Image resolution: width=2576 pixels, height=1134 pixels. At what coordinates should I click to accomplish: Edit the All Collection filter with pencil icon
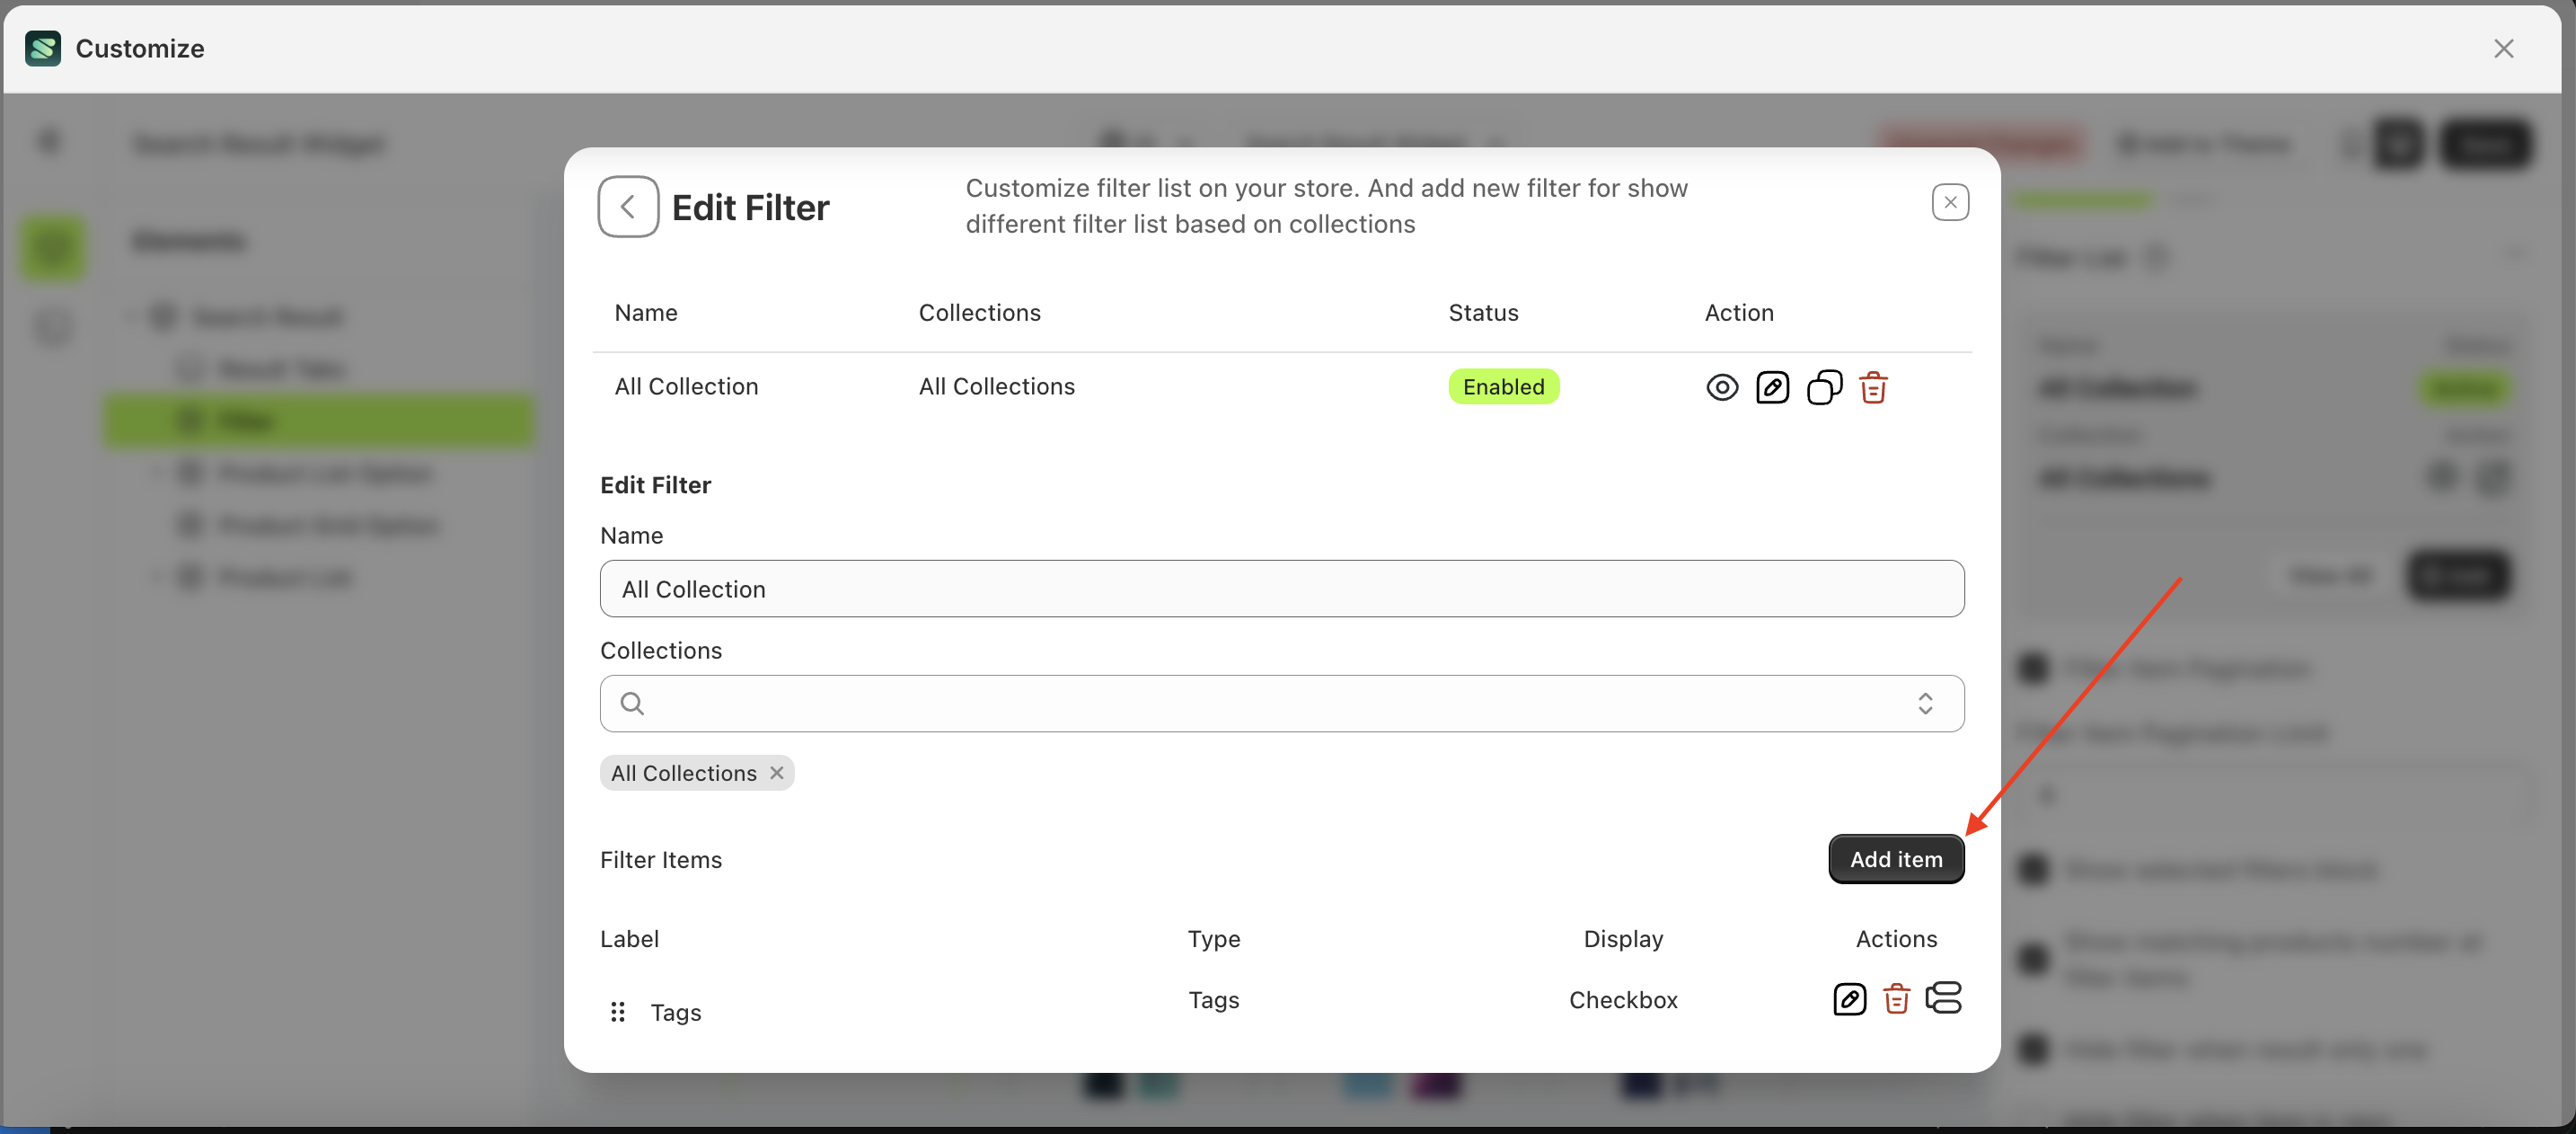click(1772, 387)
